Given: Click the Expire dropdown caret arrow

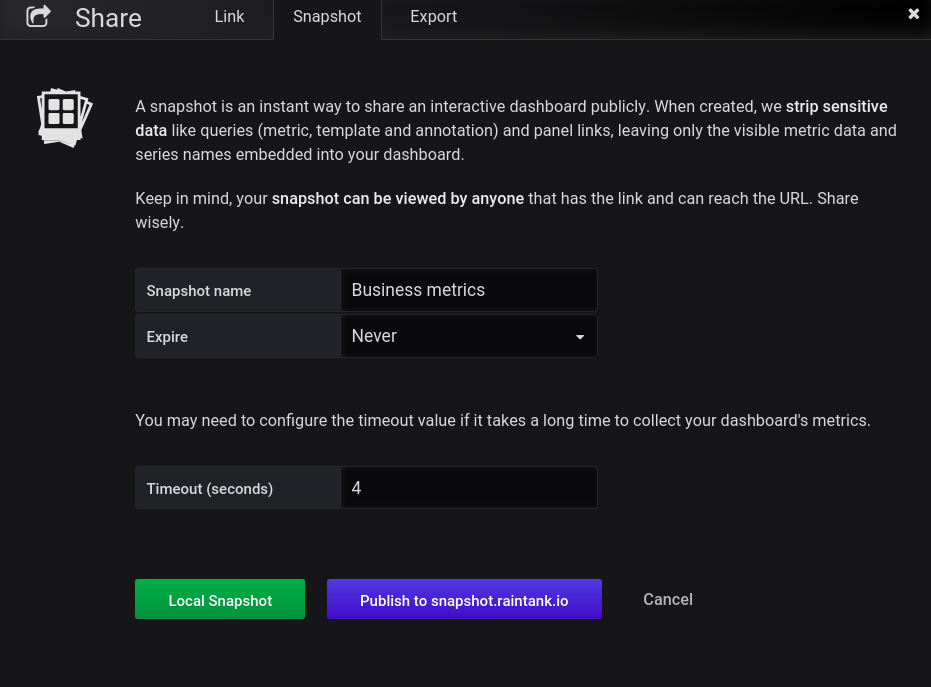Looking at the screenshot, I should pos(580,337).
